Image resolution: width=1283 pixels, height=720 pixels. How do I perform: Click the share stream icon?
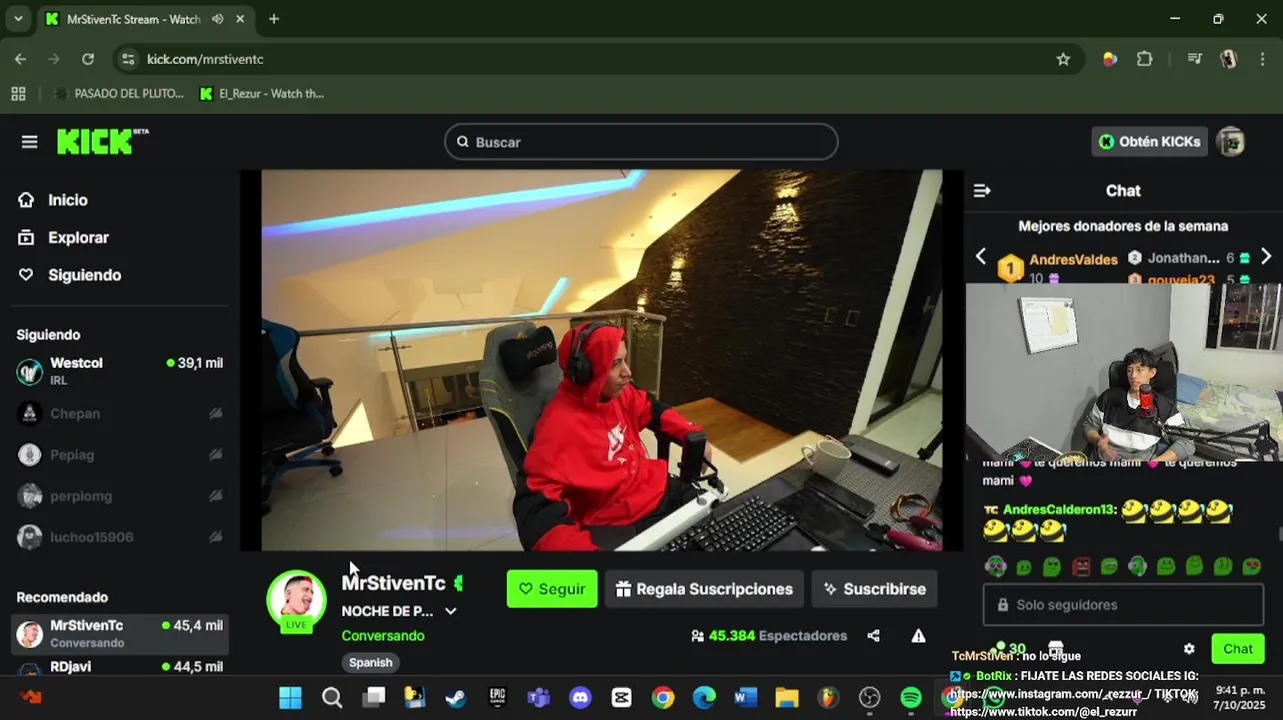point(873,636)
